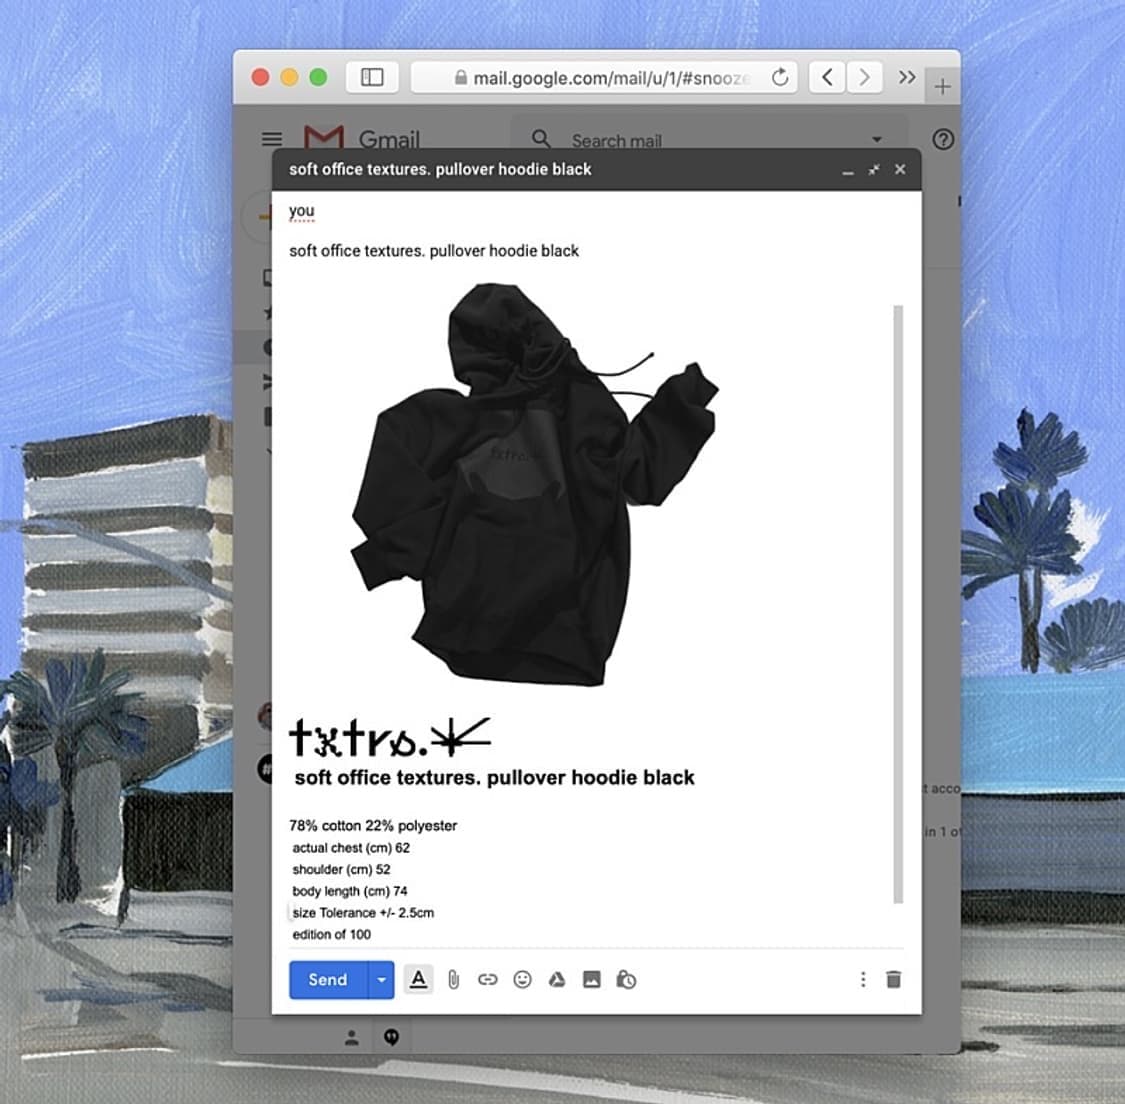Click the 'you' recipient field
Image resolution: width=1125 pixels, height=1104 pixels.
coord(302,211)
